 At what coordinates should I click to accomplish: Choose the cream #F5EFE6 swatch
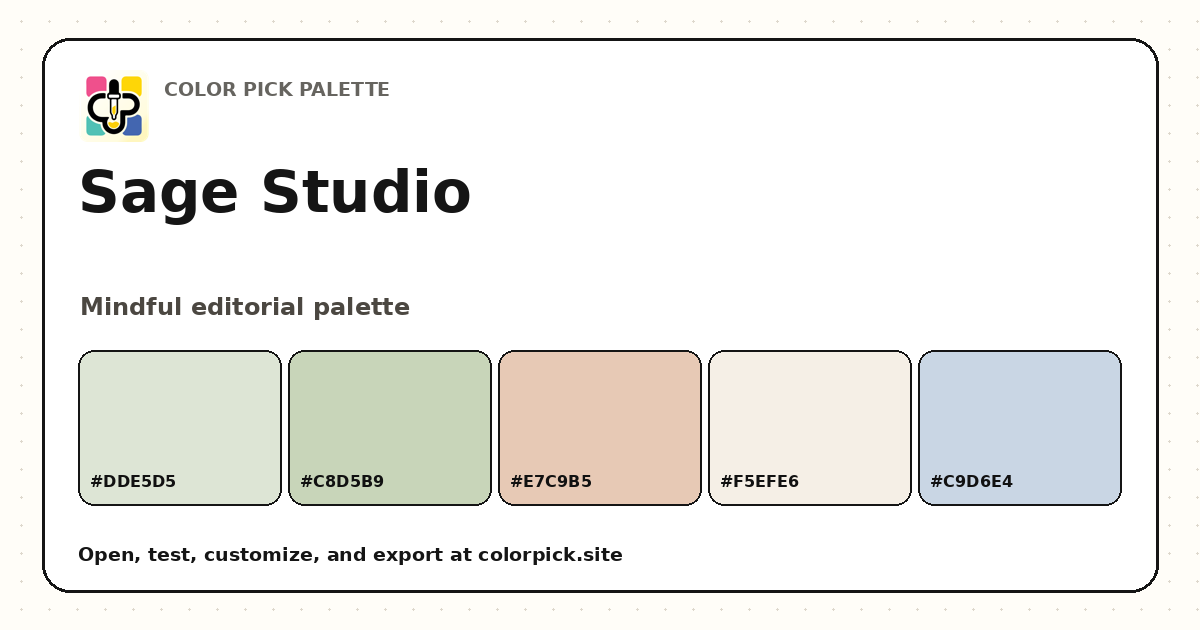[x=810, y=428]
